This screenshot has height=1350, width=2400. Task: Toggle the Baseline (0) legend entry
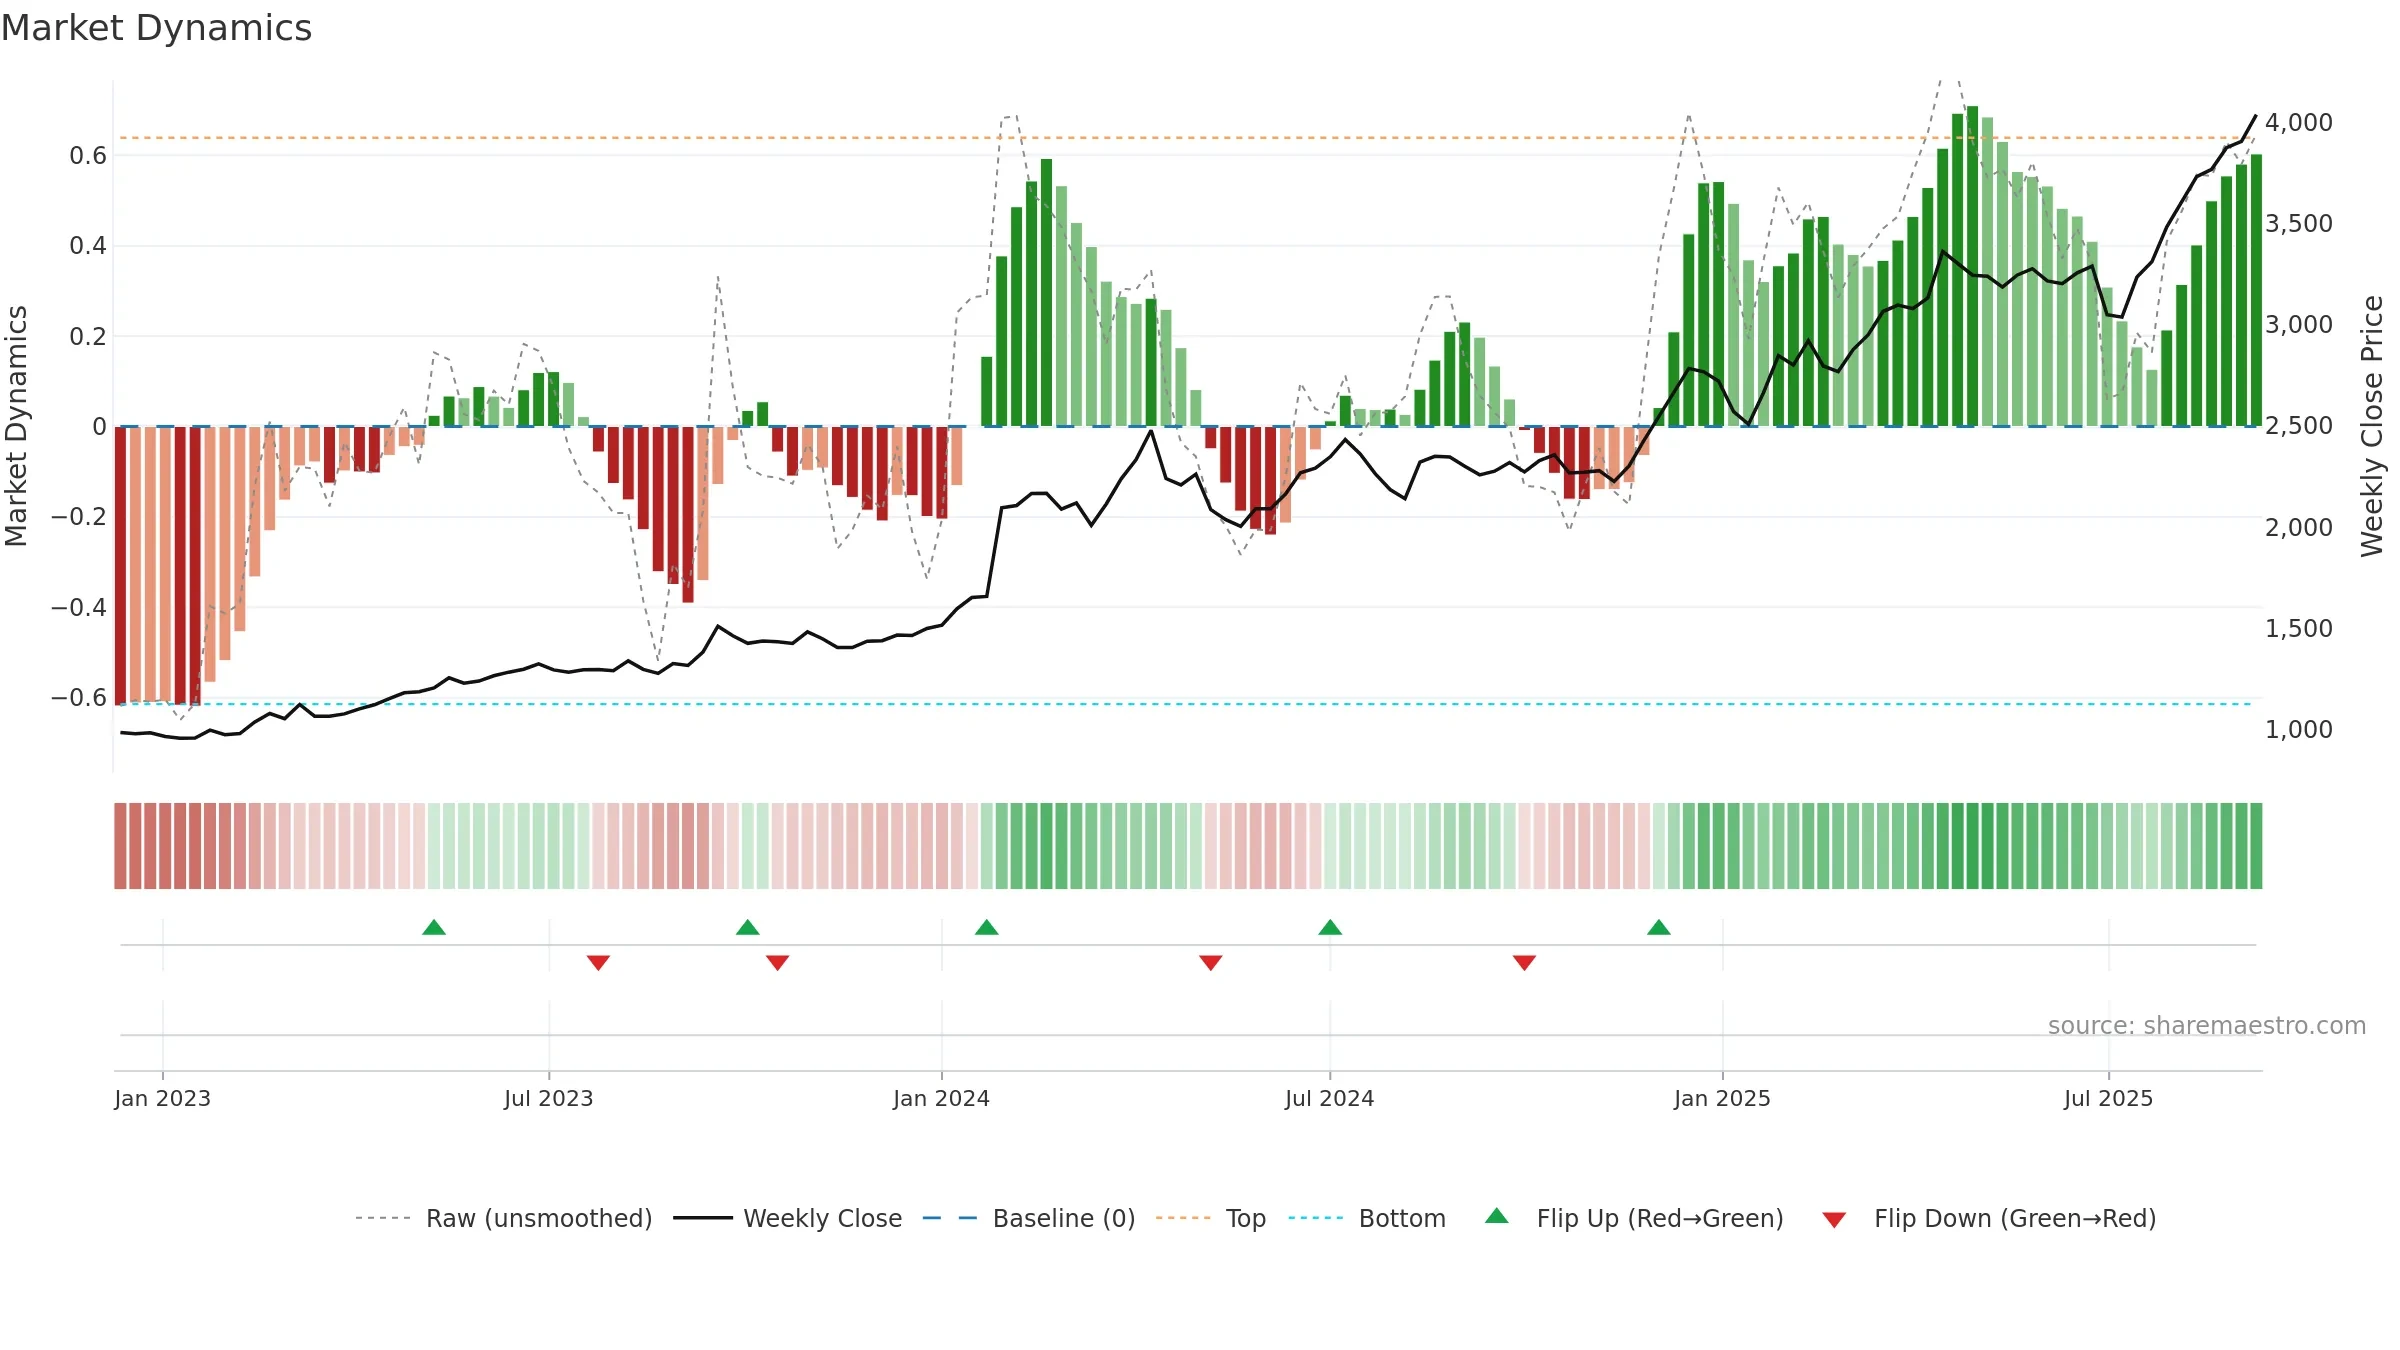coord(1029,1218)
